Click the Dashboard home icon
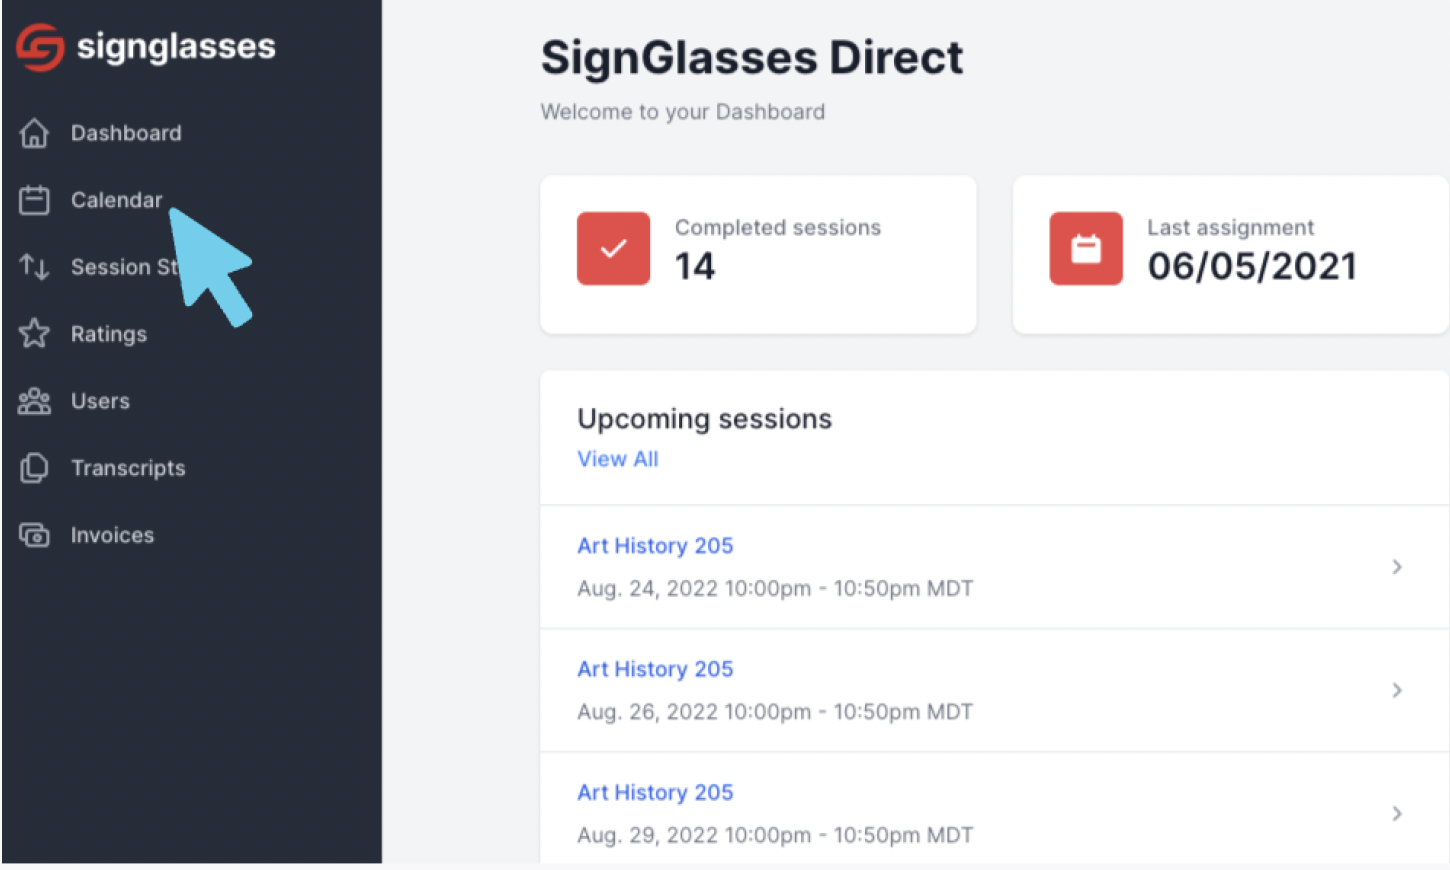 point(34,133)
